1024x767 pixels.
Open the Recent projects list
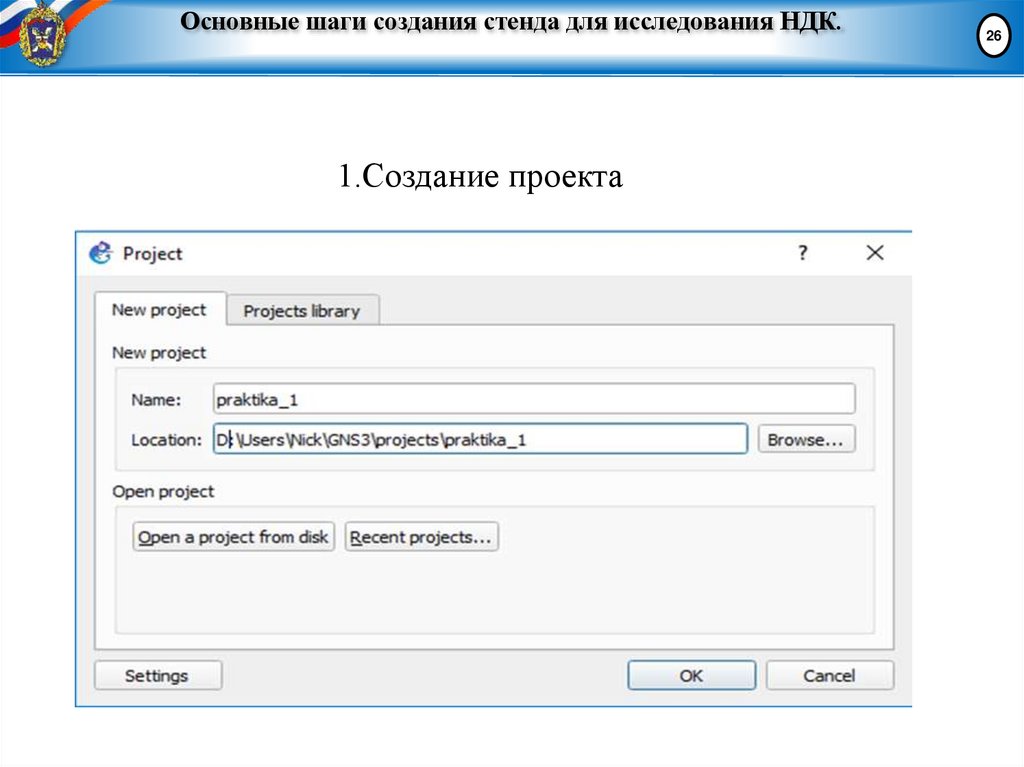tap(421, 537)
